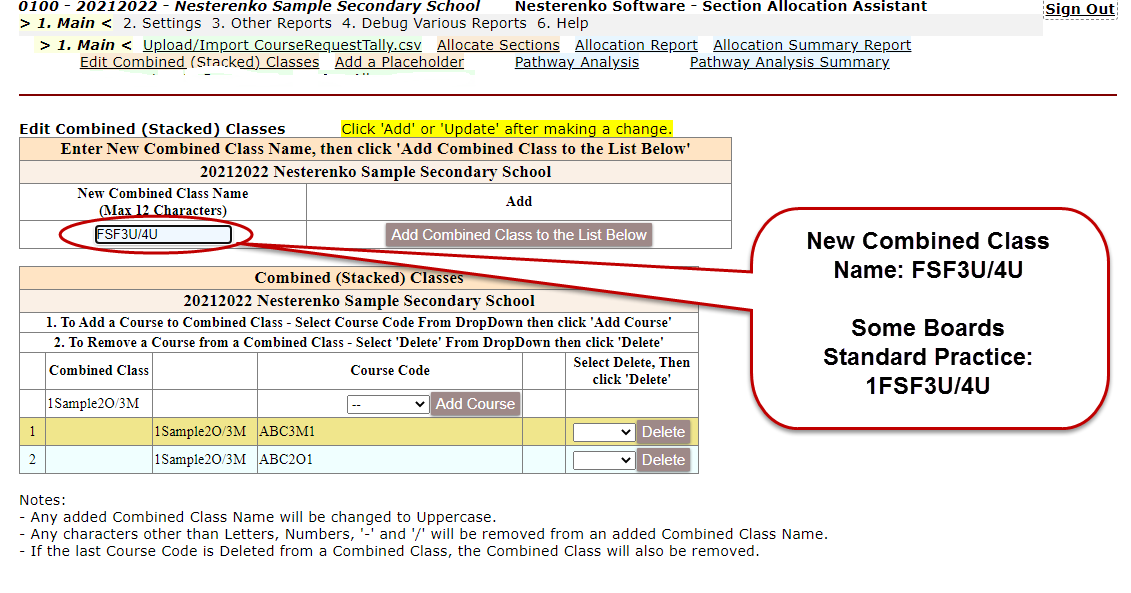Click the New Combined Class Name field
1131x593 pixels.
tap(163, 235)
